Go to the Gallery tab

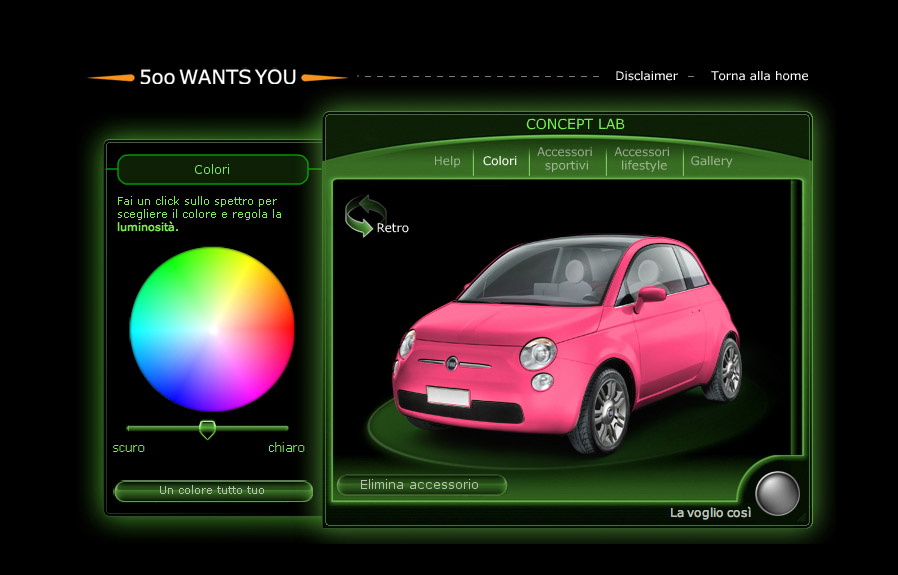click(x=711, y=161)
